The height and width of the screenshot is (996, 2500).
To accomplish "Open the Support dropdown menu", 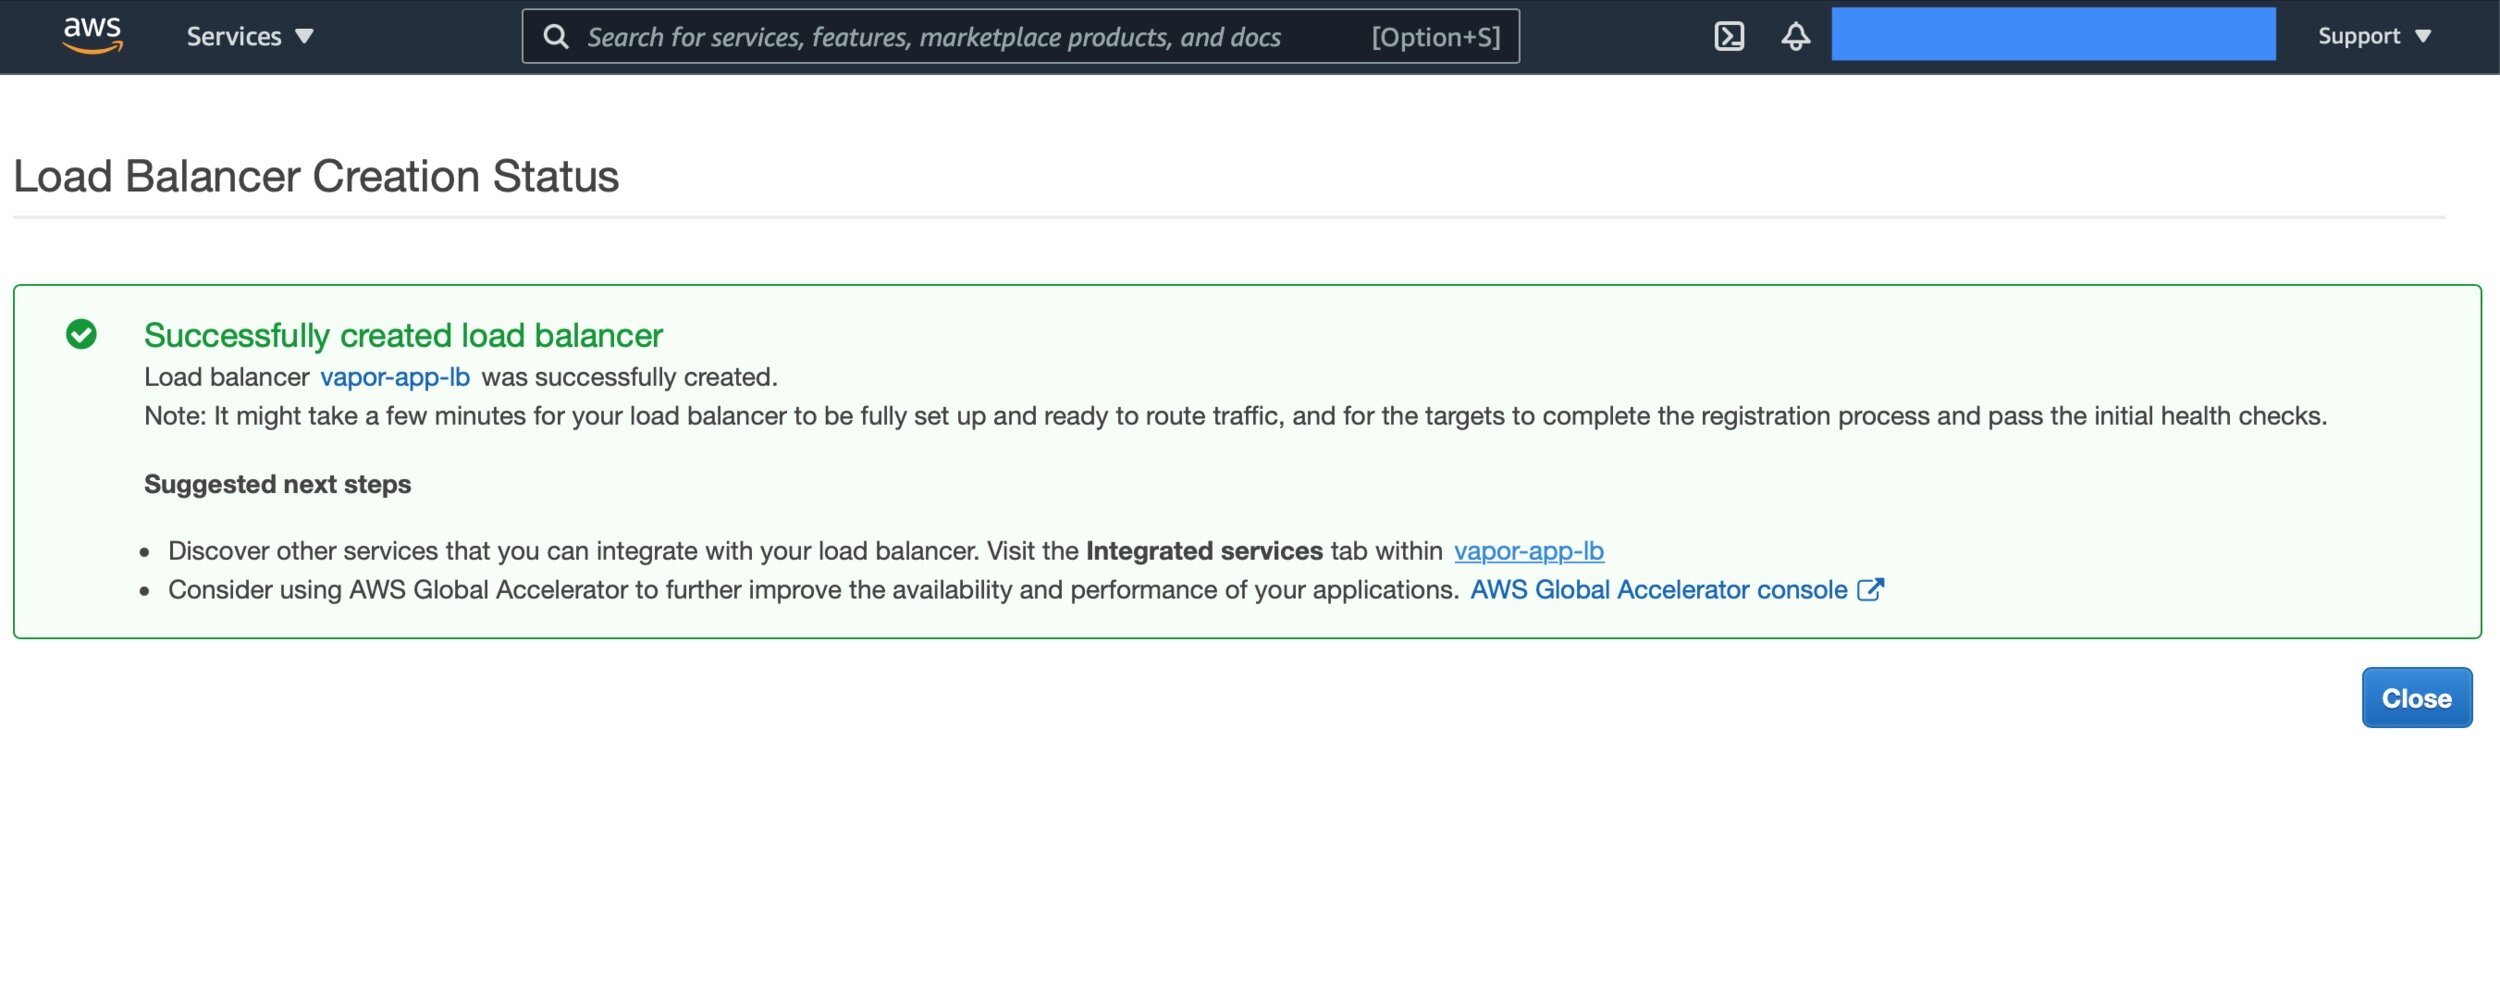I will (2358, 37).
